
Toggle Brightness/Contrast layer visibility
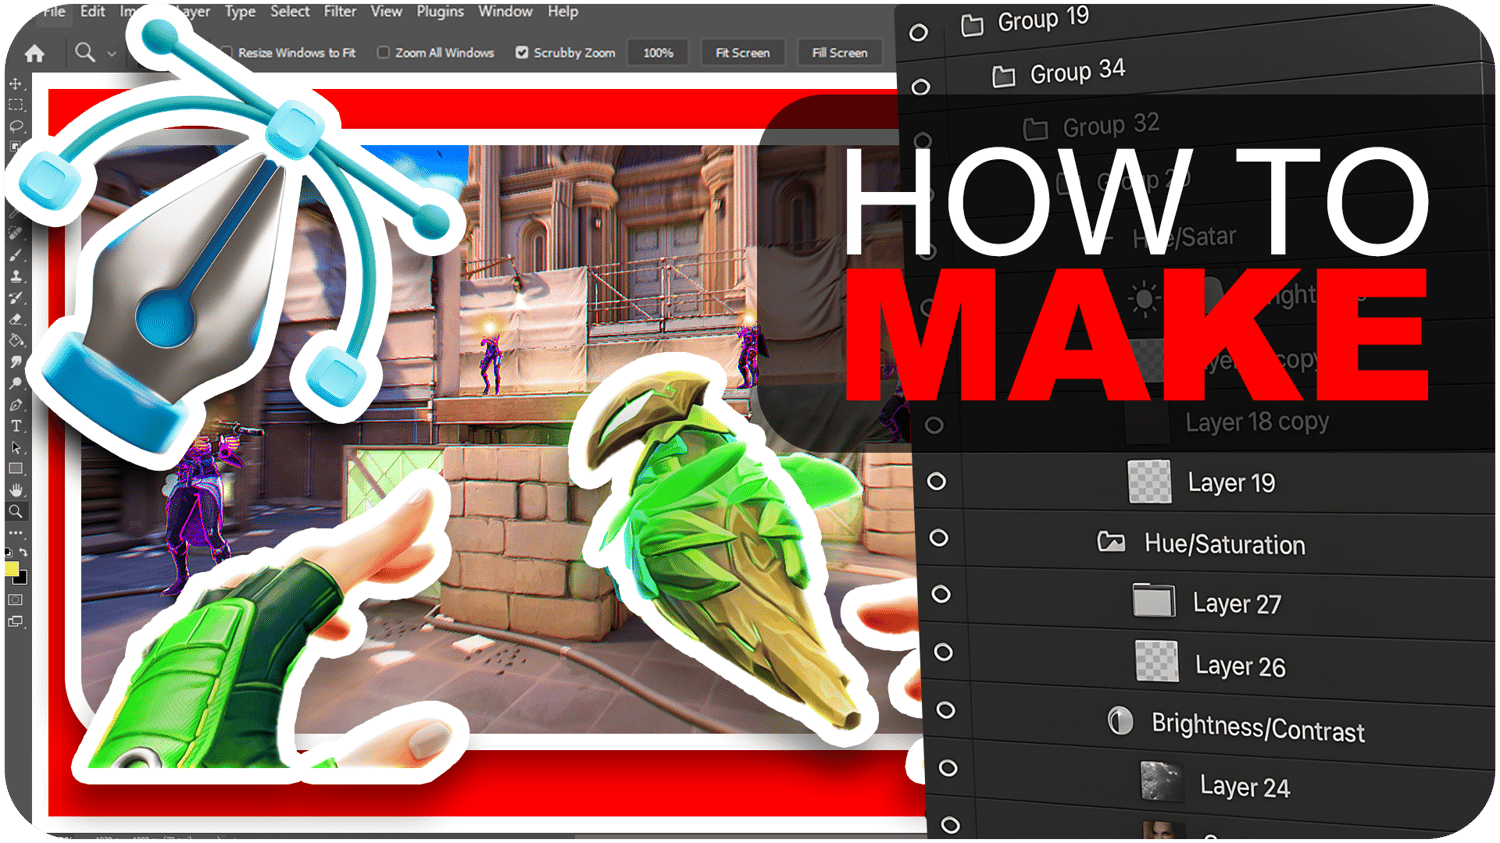pyautogui.click(x=945, y=710)
